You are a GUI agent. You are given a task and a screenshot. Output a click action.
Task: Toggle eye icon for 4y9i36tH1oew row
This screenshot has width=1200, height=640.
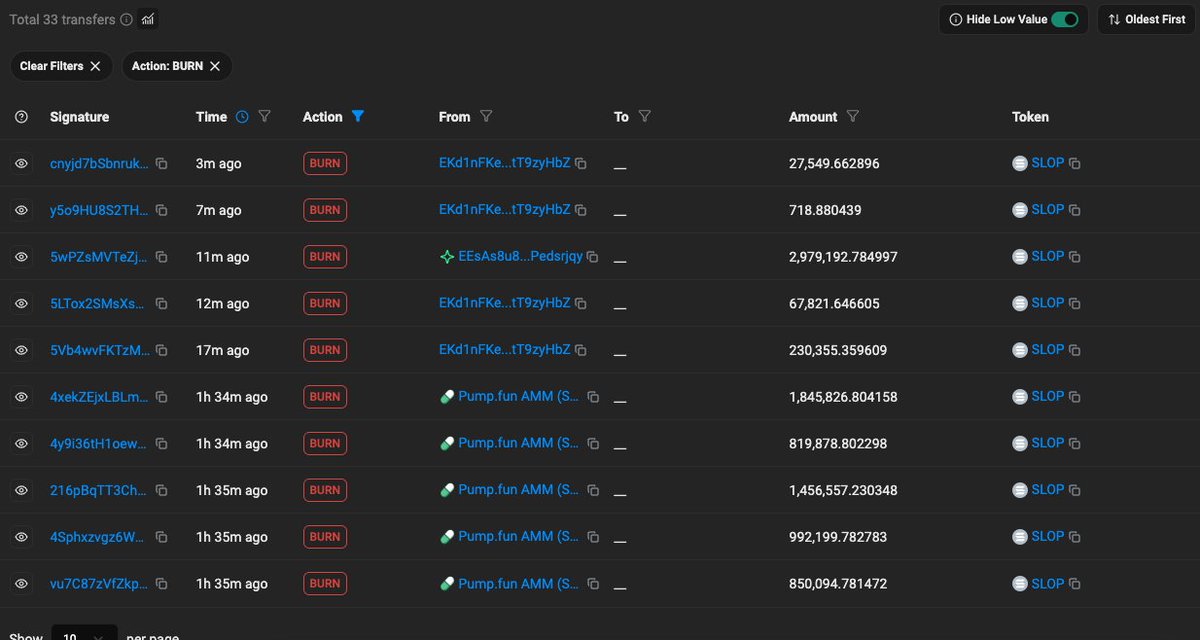(21, 443)
